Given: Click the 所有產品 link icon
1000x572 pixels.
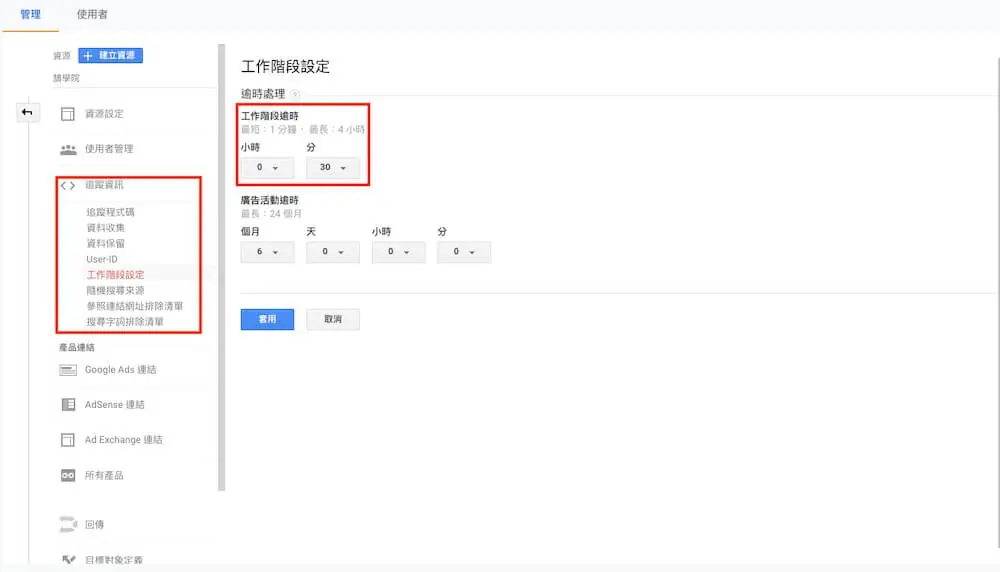Looking at the screenshot, I should coord(68,476).
